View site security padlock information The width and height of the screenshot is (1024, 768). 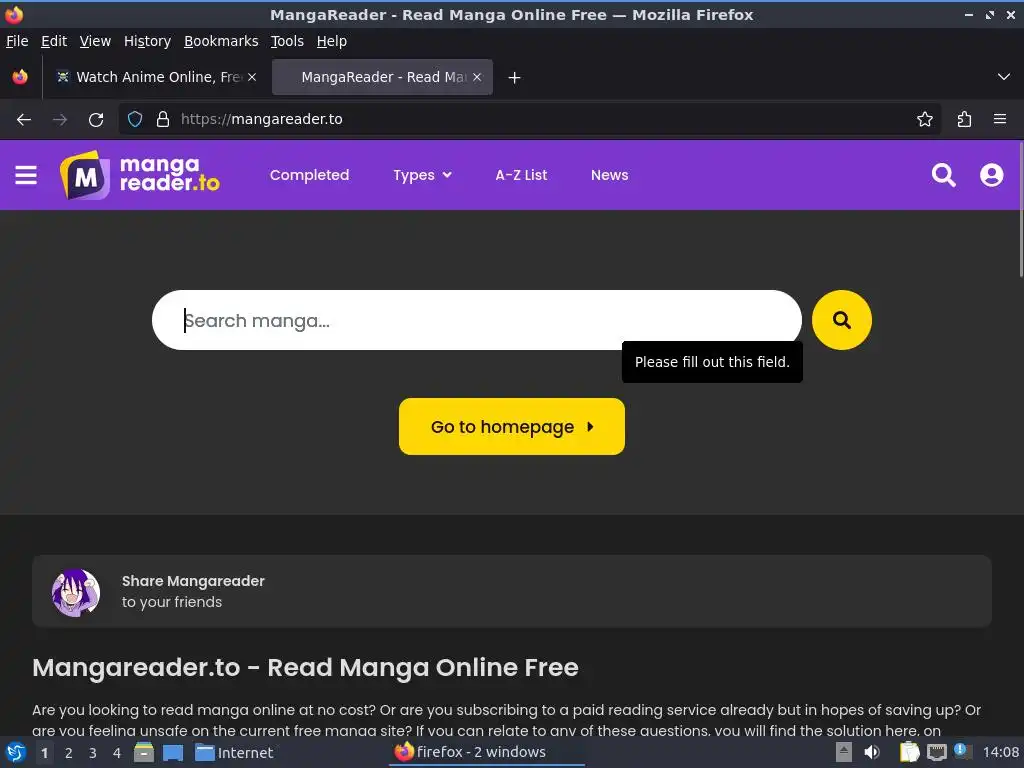[163, 120]
